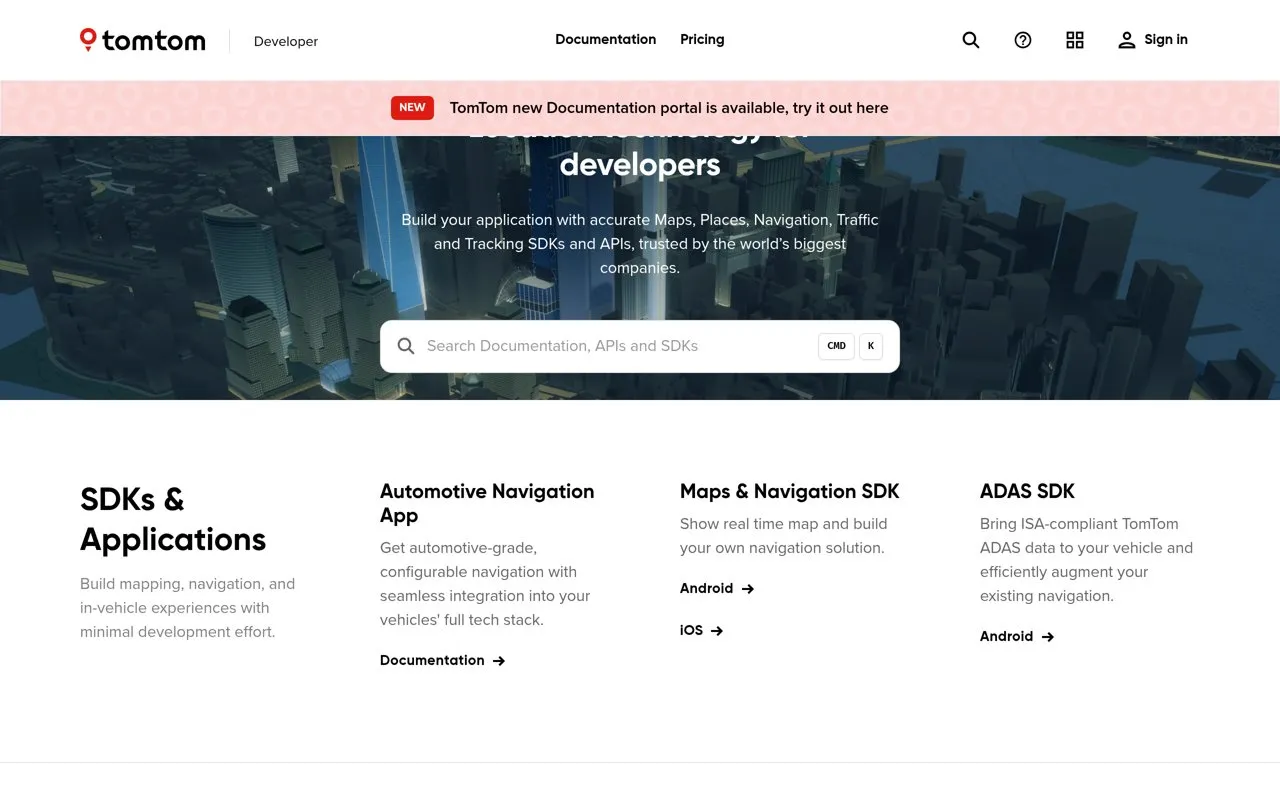Click arrow next to iOS link
Viewport: 1280px width, 800px height.
tap(717, 631)
